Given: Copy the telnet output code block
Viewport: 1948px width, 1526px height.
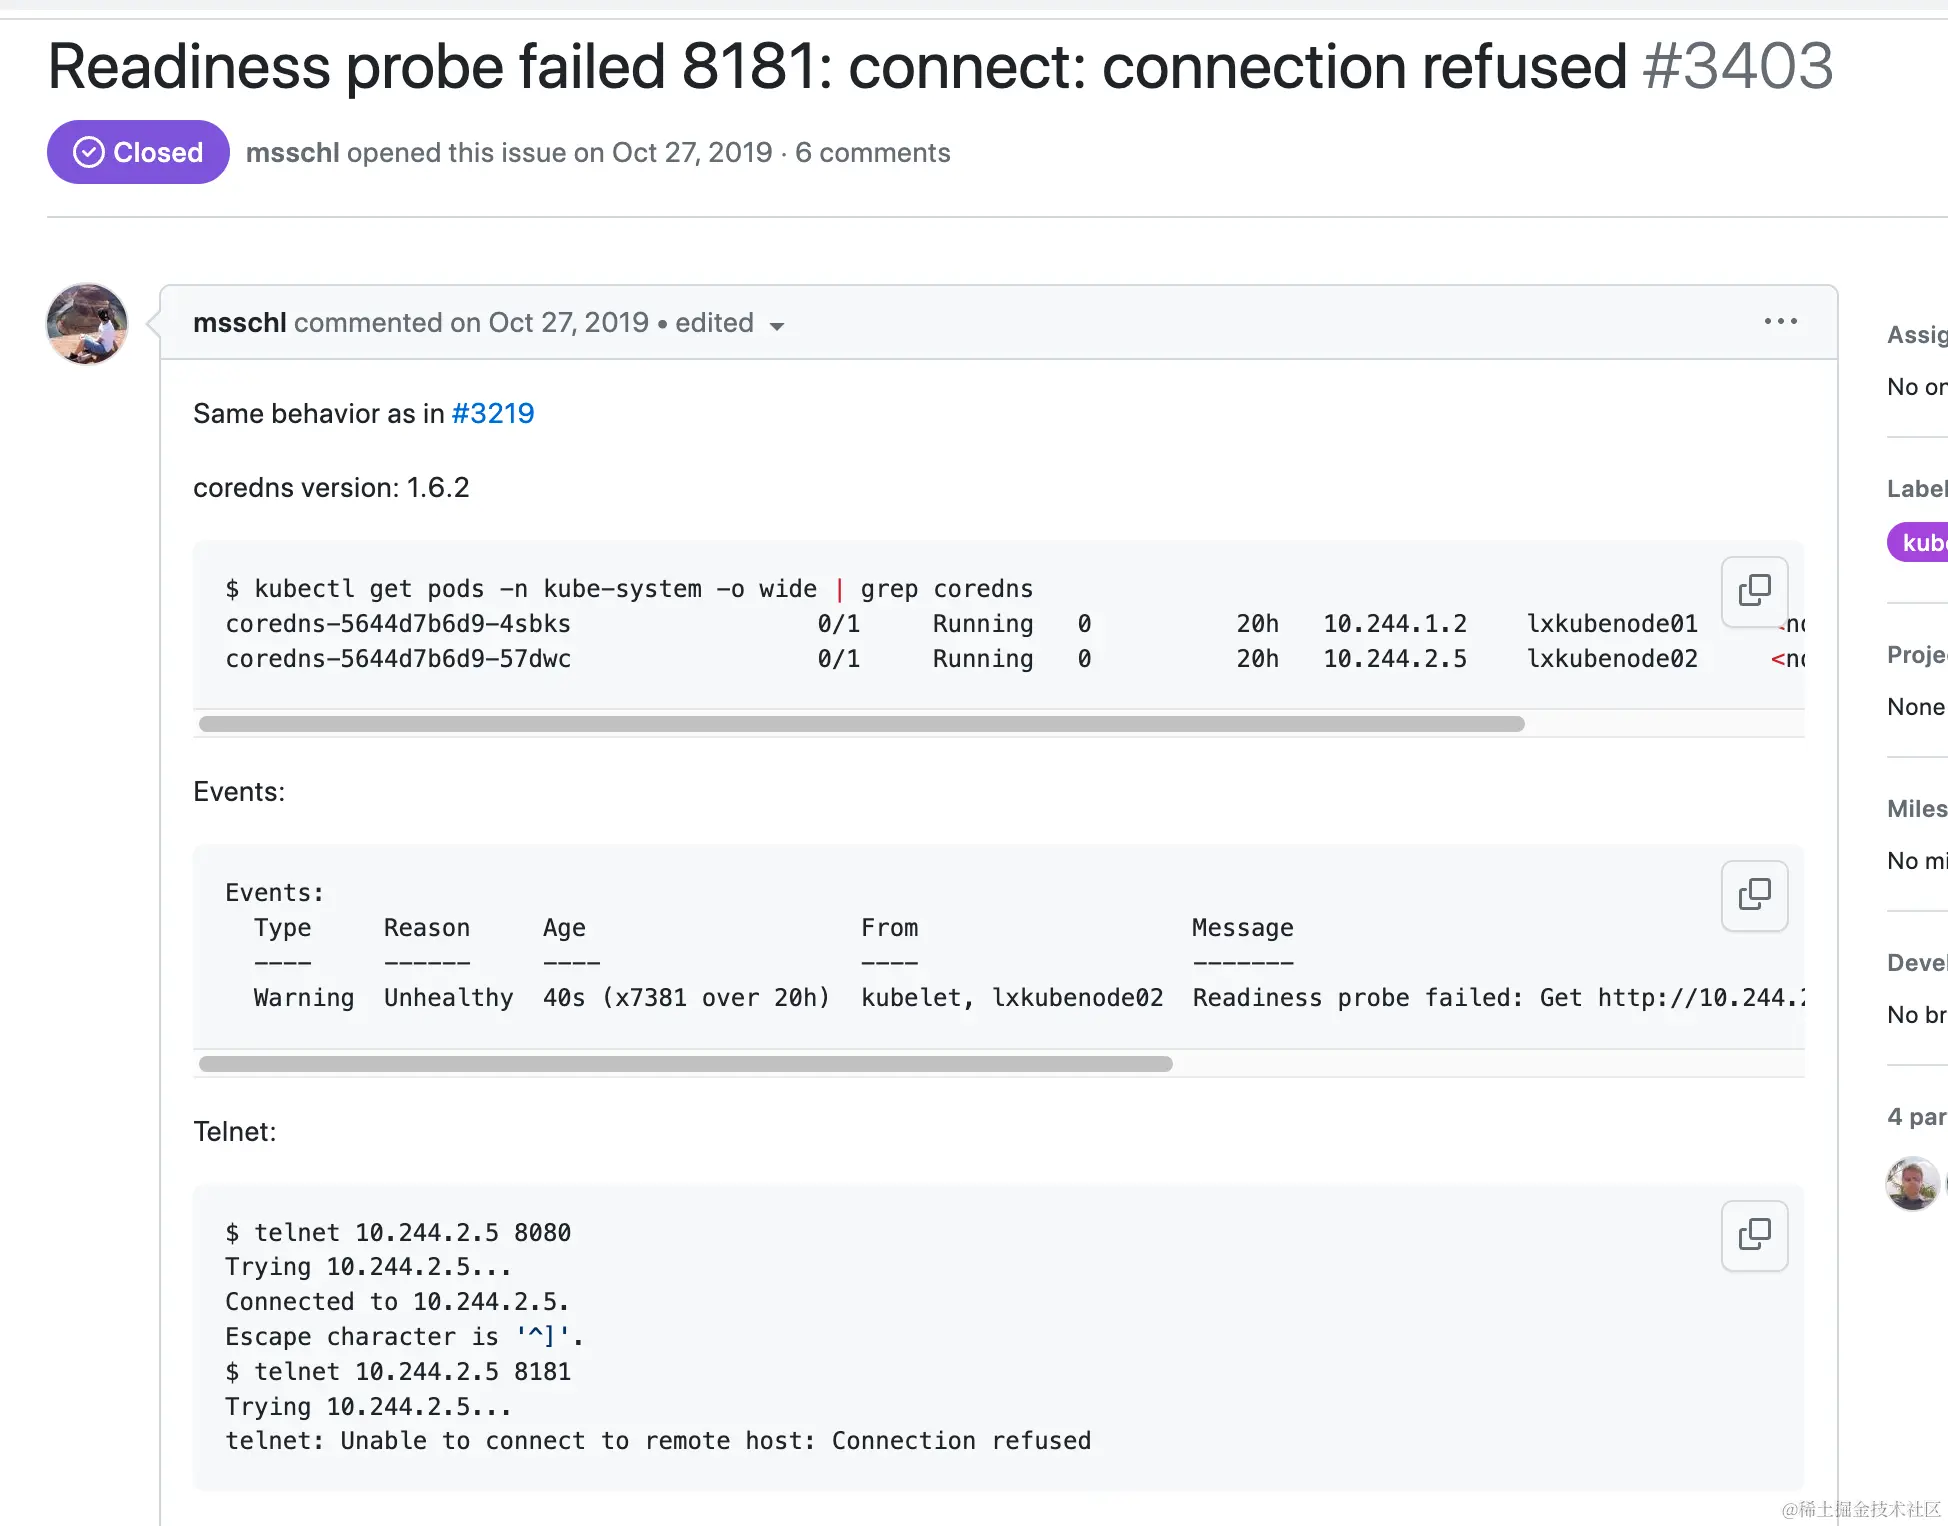Looking at the screenshot, I should coord(1754,1235).
